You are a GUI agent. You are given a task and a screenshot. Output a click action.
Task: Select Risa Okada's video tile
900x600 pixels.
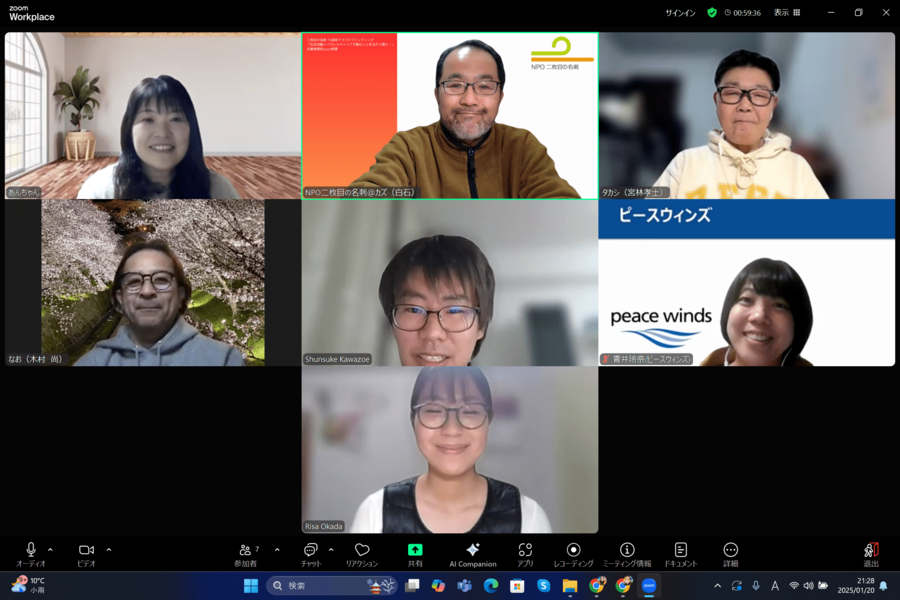[450, 450]
